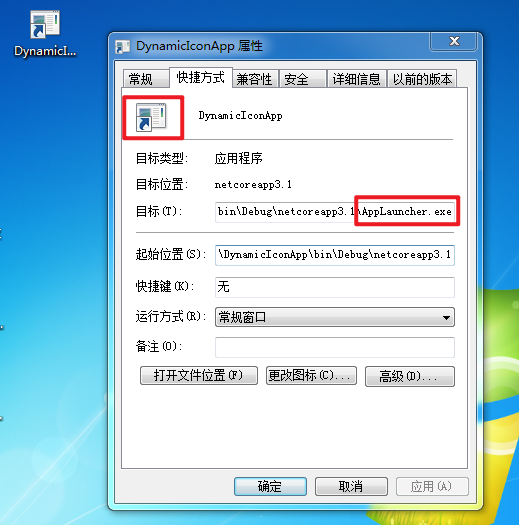Screen dimensions: 519x525
Task: Click the 快捷键 field showing 无
Action: coord(335,287)
